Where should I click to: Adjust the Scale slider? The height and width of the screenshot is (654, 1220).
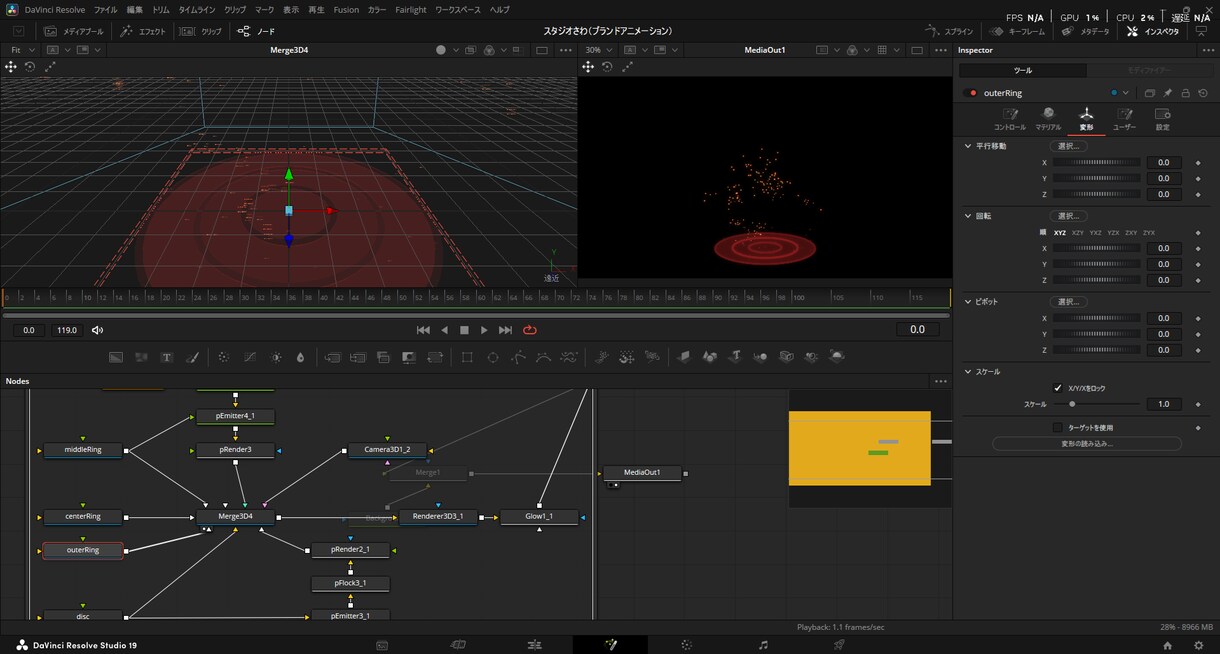coord(1096,404)
